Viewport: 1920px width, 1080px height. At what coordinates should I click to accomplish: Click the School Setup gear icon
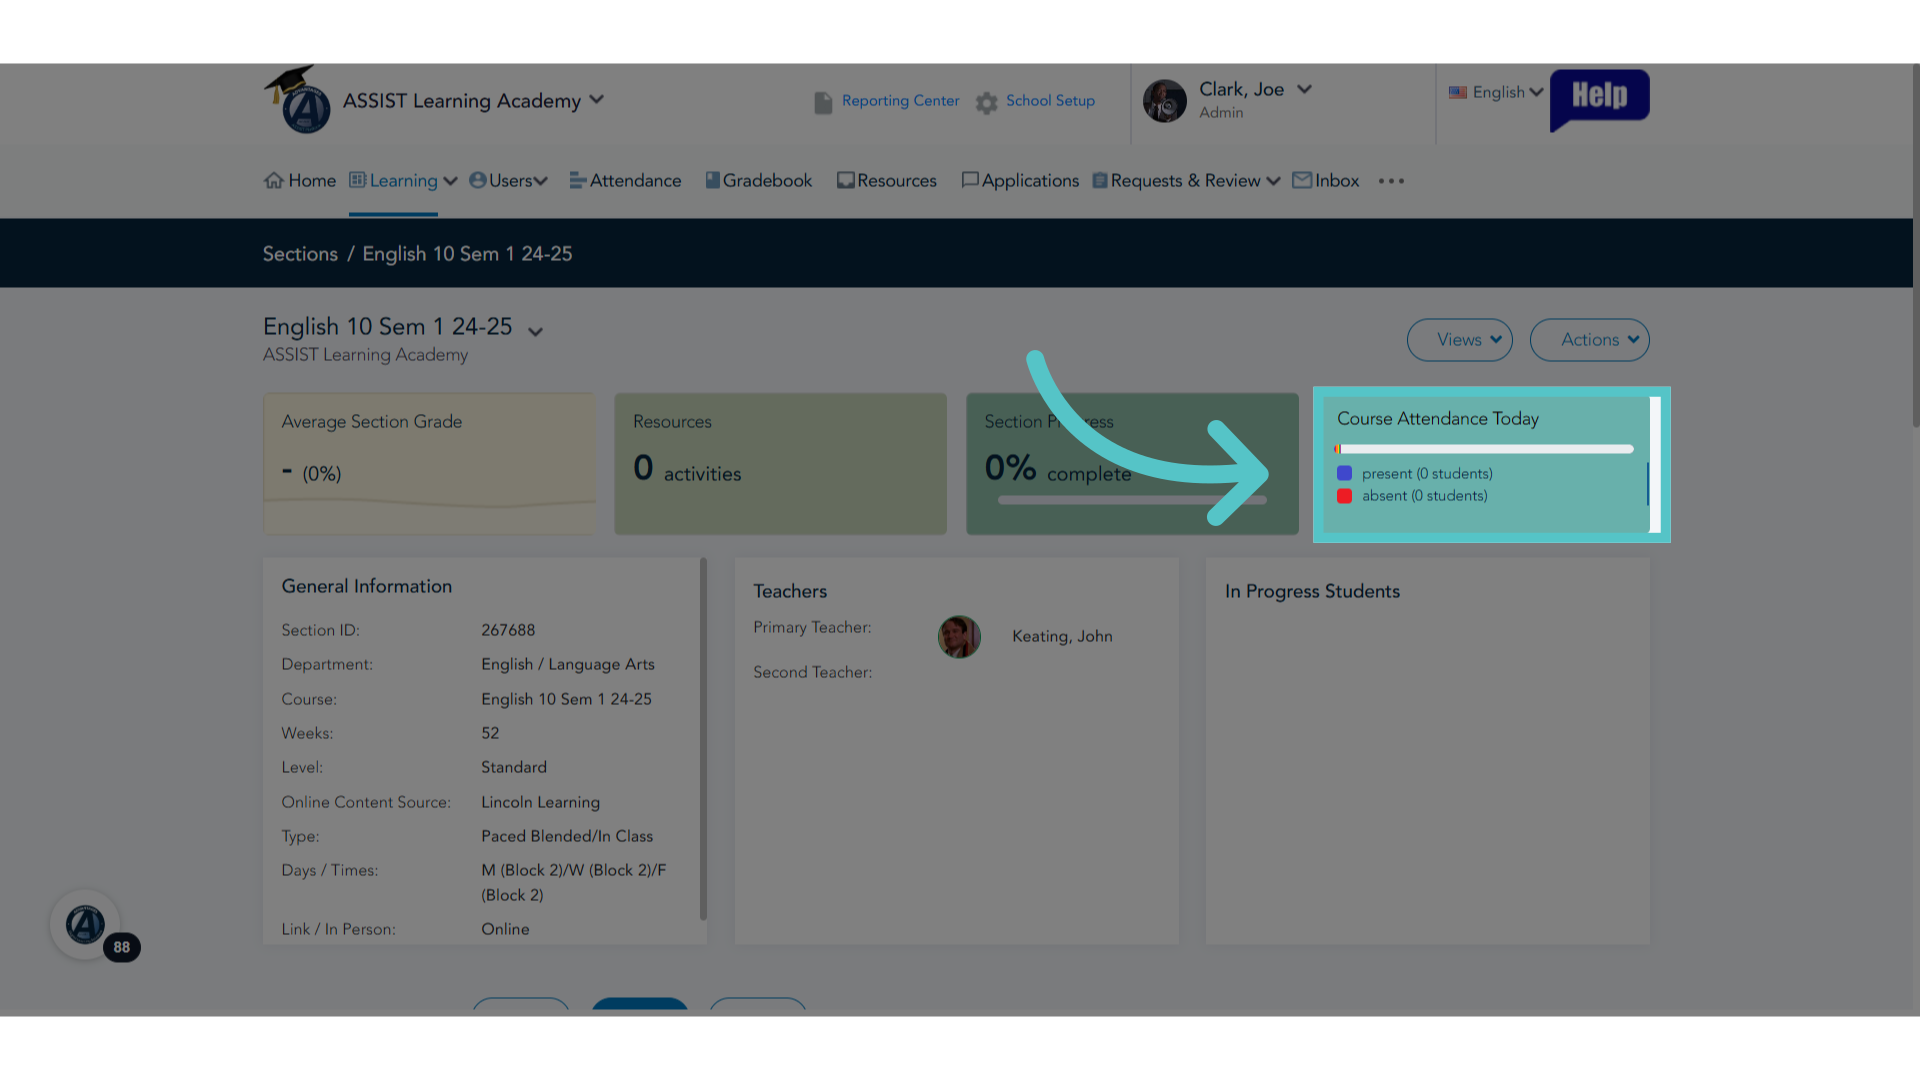click(987, 103)
